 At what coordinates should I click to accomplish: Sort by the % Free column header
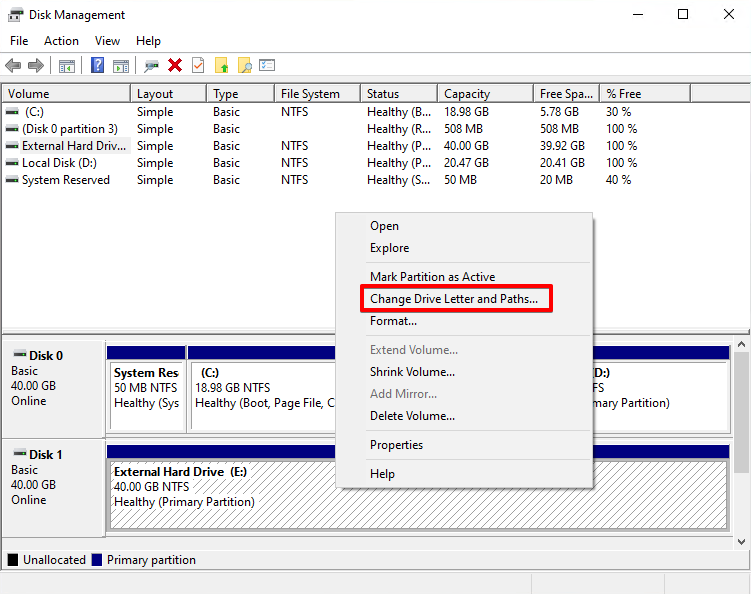(x=646, y=94)
